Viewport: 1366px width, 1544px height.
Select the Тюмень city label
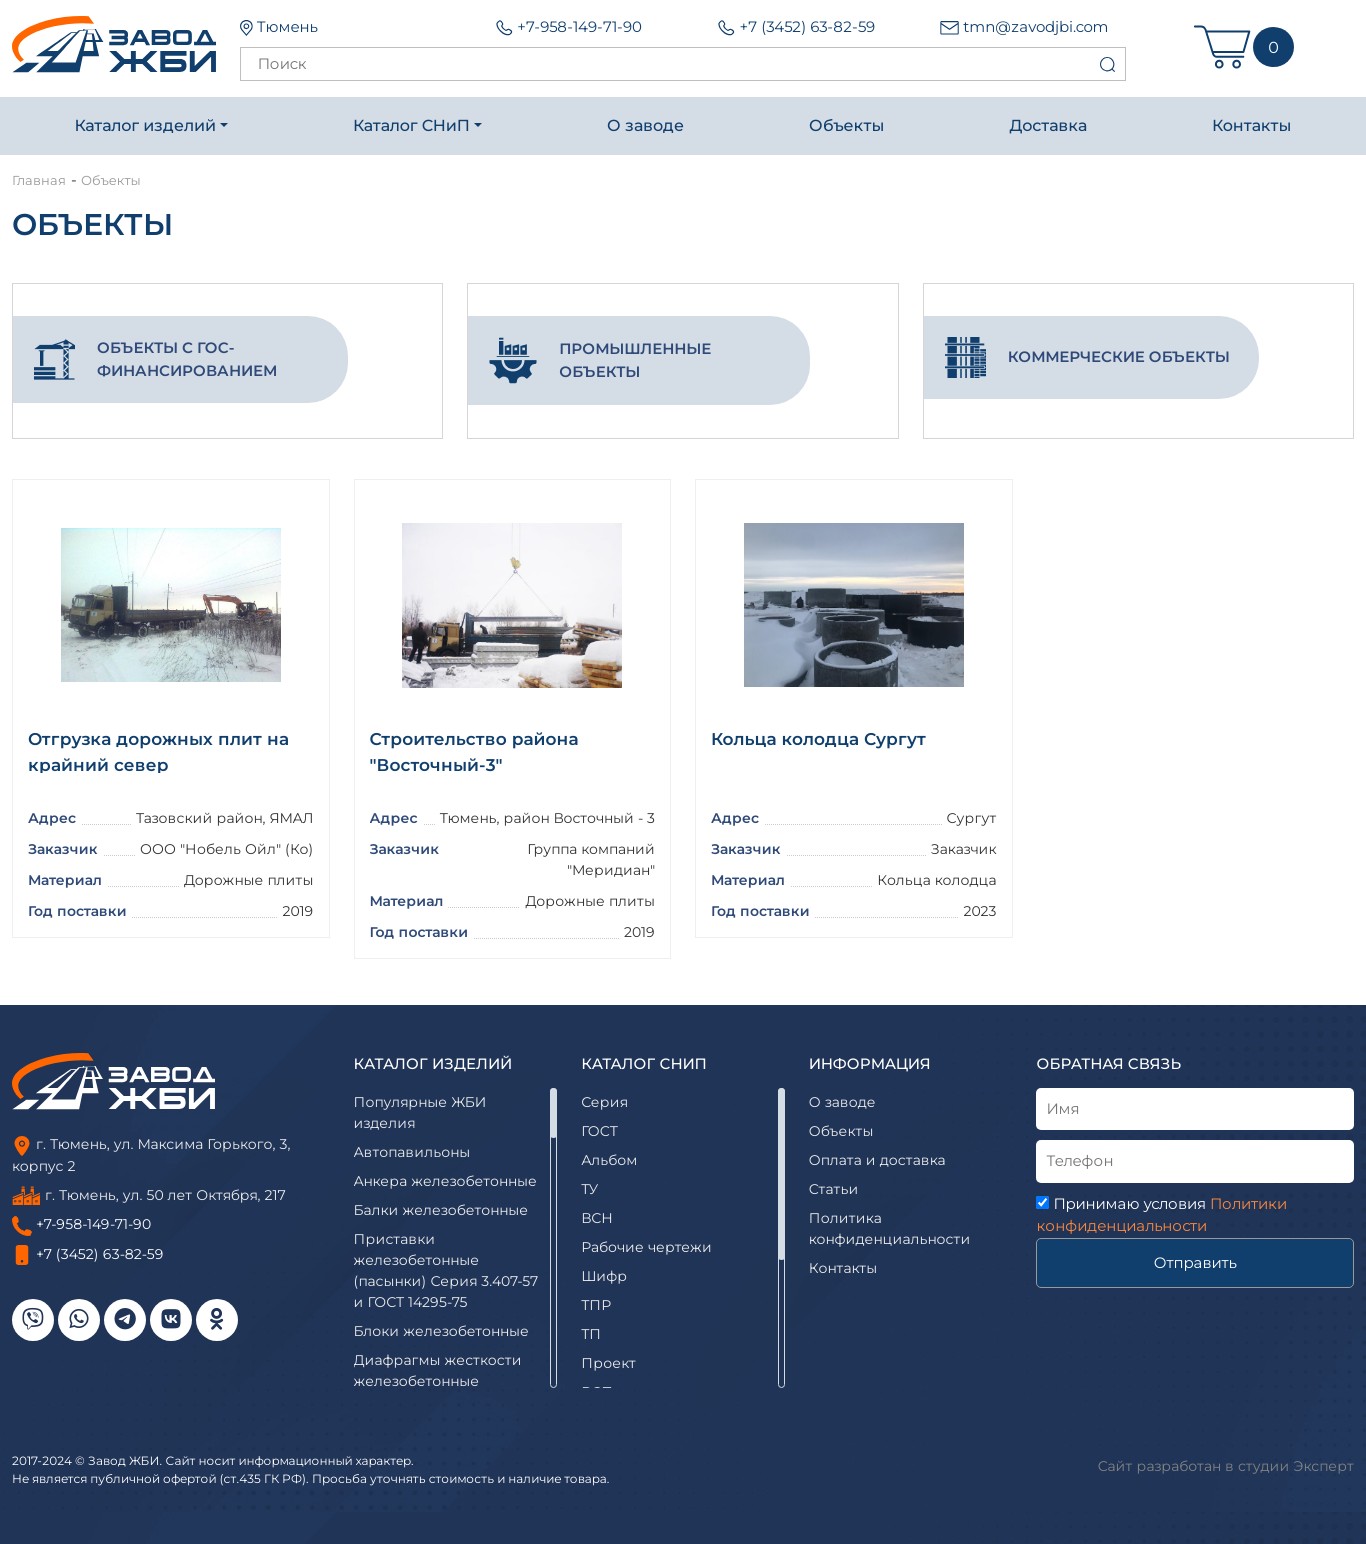[287, 27]
